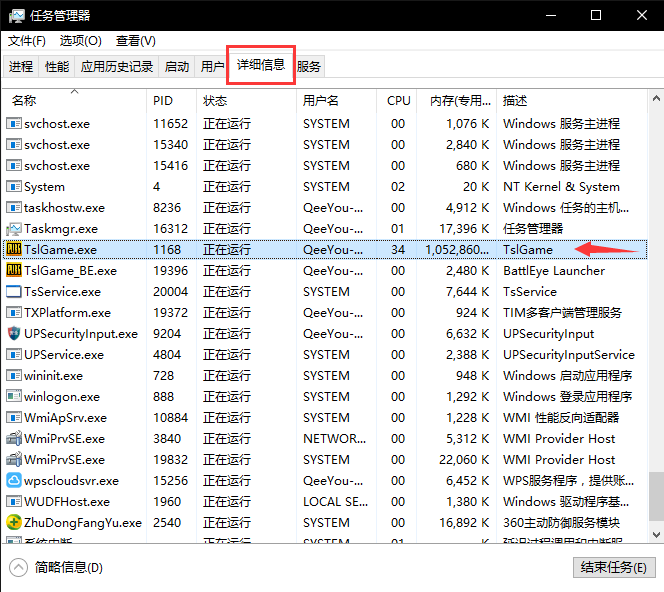
Task: Click the PID value 16312
Action: click(x=171, y=229)
